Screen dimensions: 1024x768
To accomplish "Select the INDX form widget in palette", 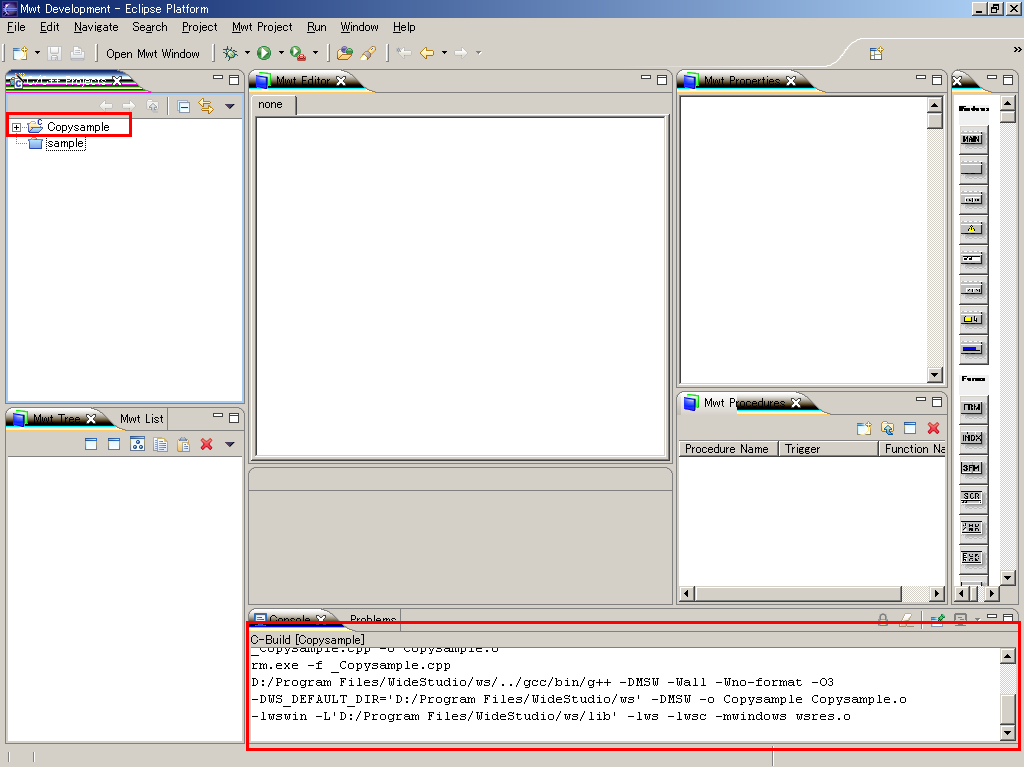I will [x=972, y=438].
